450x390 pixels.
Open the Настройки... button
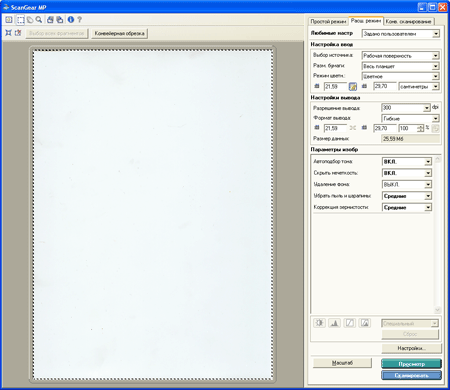coord(411,348)
